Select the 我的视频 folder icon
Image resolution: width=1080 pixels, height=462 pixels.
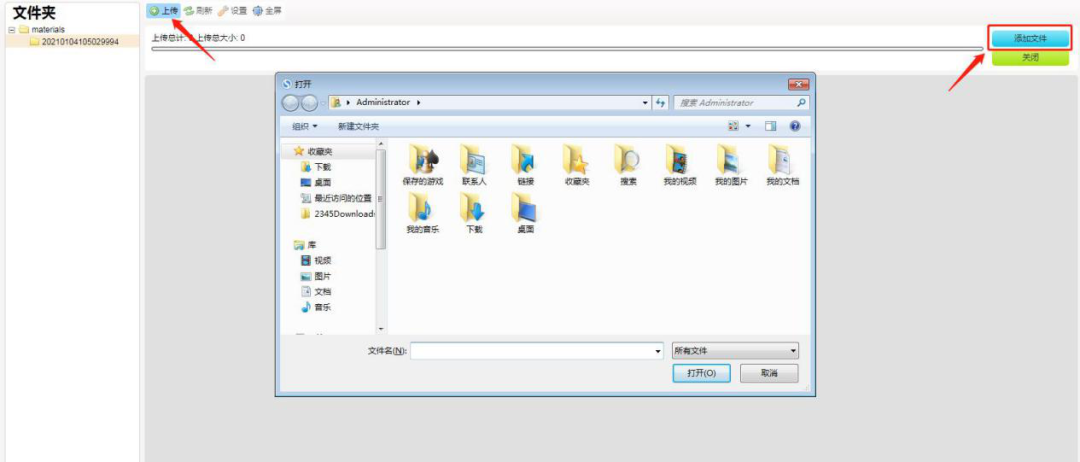pyautogui.click(x=679, y=160)
